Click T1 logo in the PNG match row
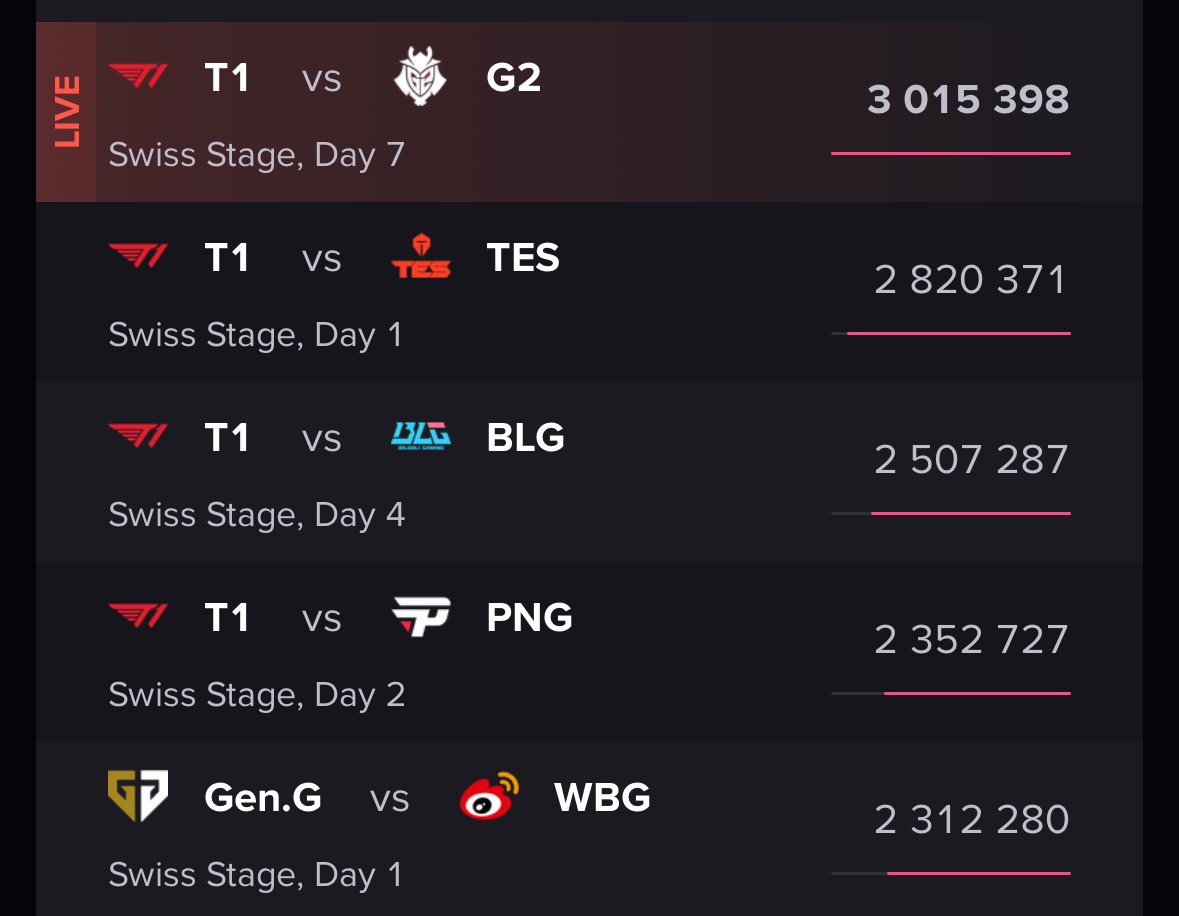The image size is (1179, 916). (138, 616)
